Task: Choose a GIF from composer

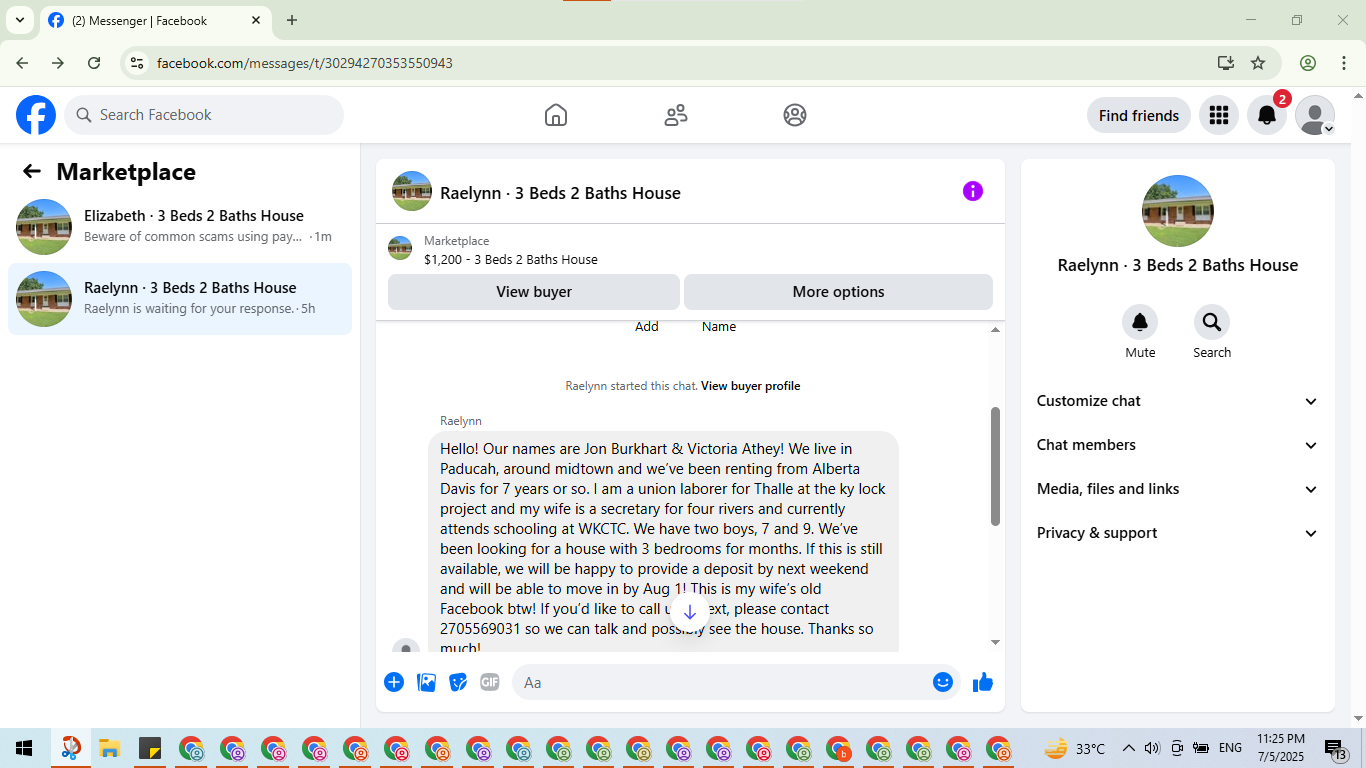Action: pyautogui.click(x=489, y=682)
